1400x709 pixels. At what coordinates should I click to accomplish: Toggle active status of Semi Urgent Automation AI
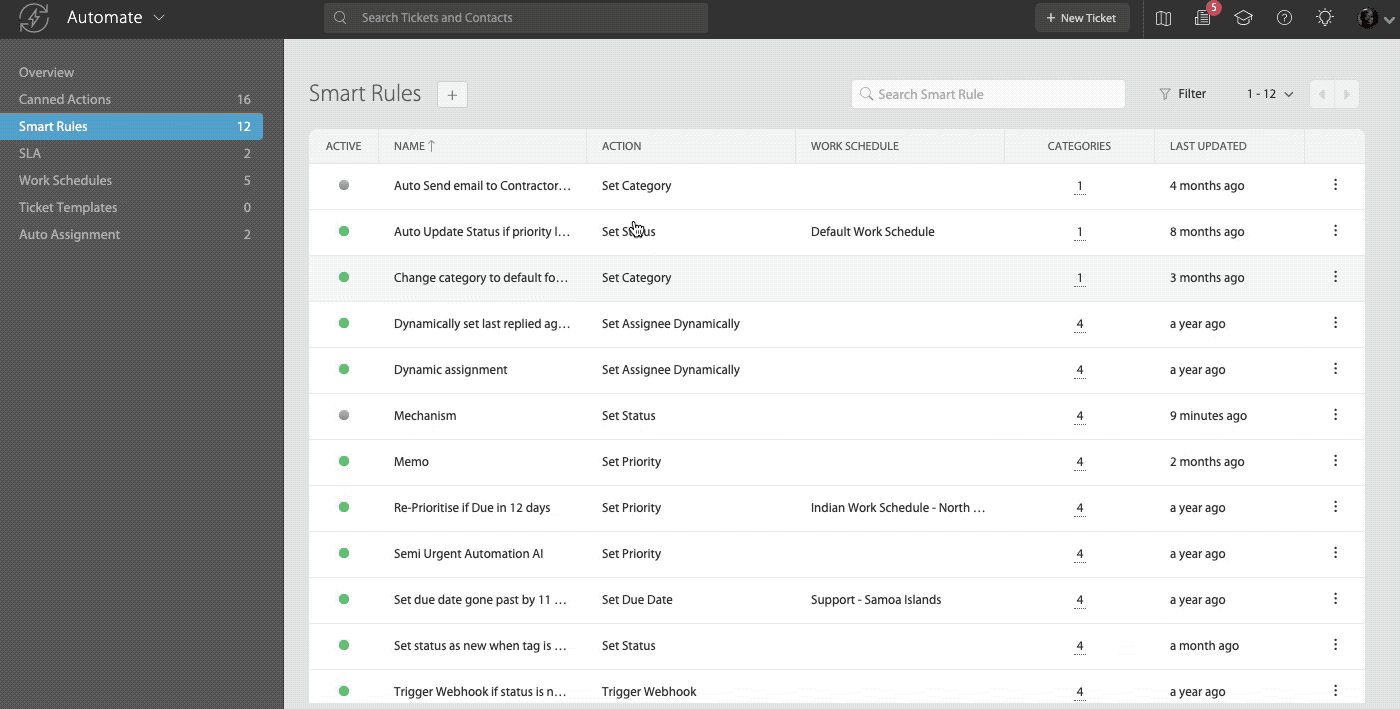coord(344,553)
